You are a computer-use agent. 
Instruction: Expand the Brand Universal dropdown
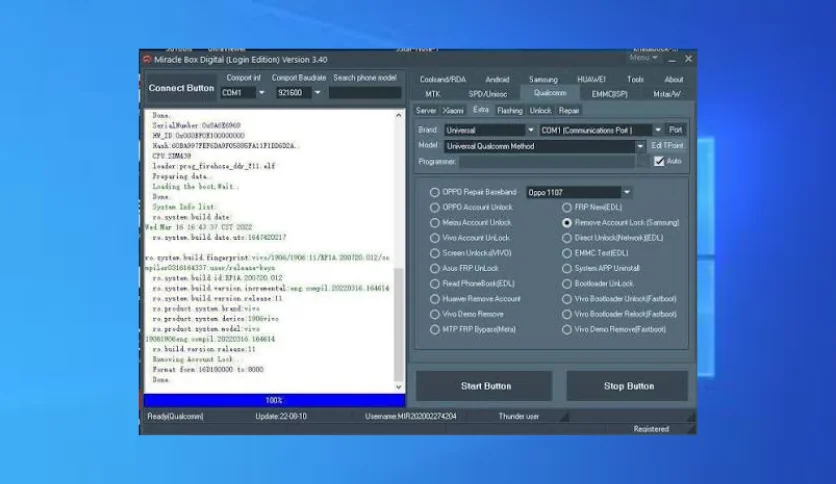point(530,130)
